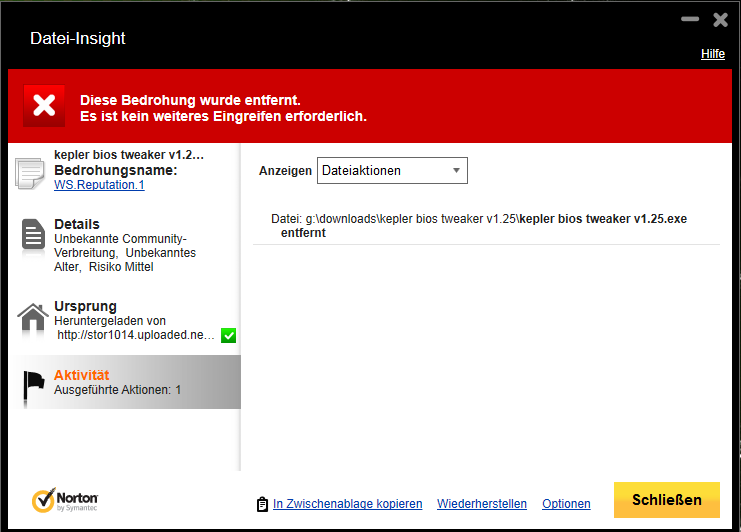Click the 'Bedrohungsname:' label

tap(116, 170)
